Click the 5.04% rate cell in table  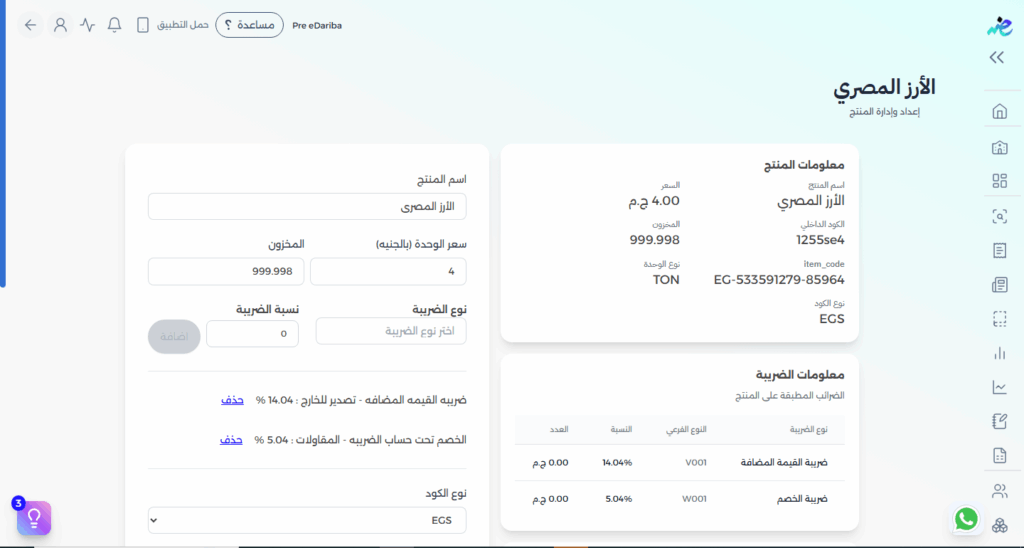tap(618, 498)
